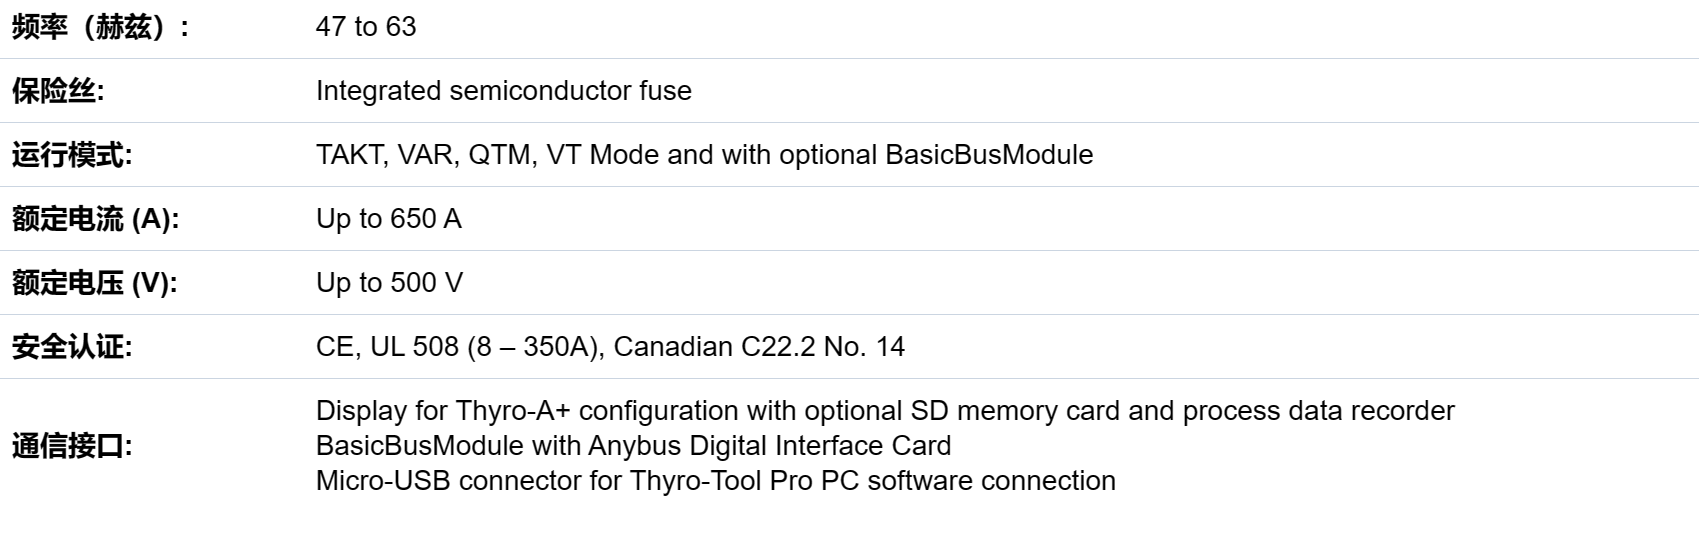Image resolution: width=1699 pixels, height=540 pixels.
Task: Click the 额定电流 (A) label
Action: (x=96, y=219)
